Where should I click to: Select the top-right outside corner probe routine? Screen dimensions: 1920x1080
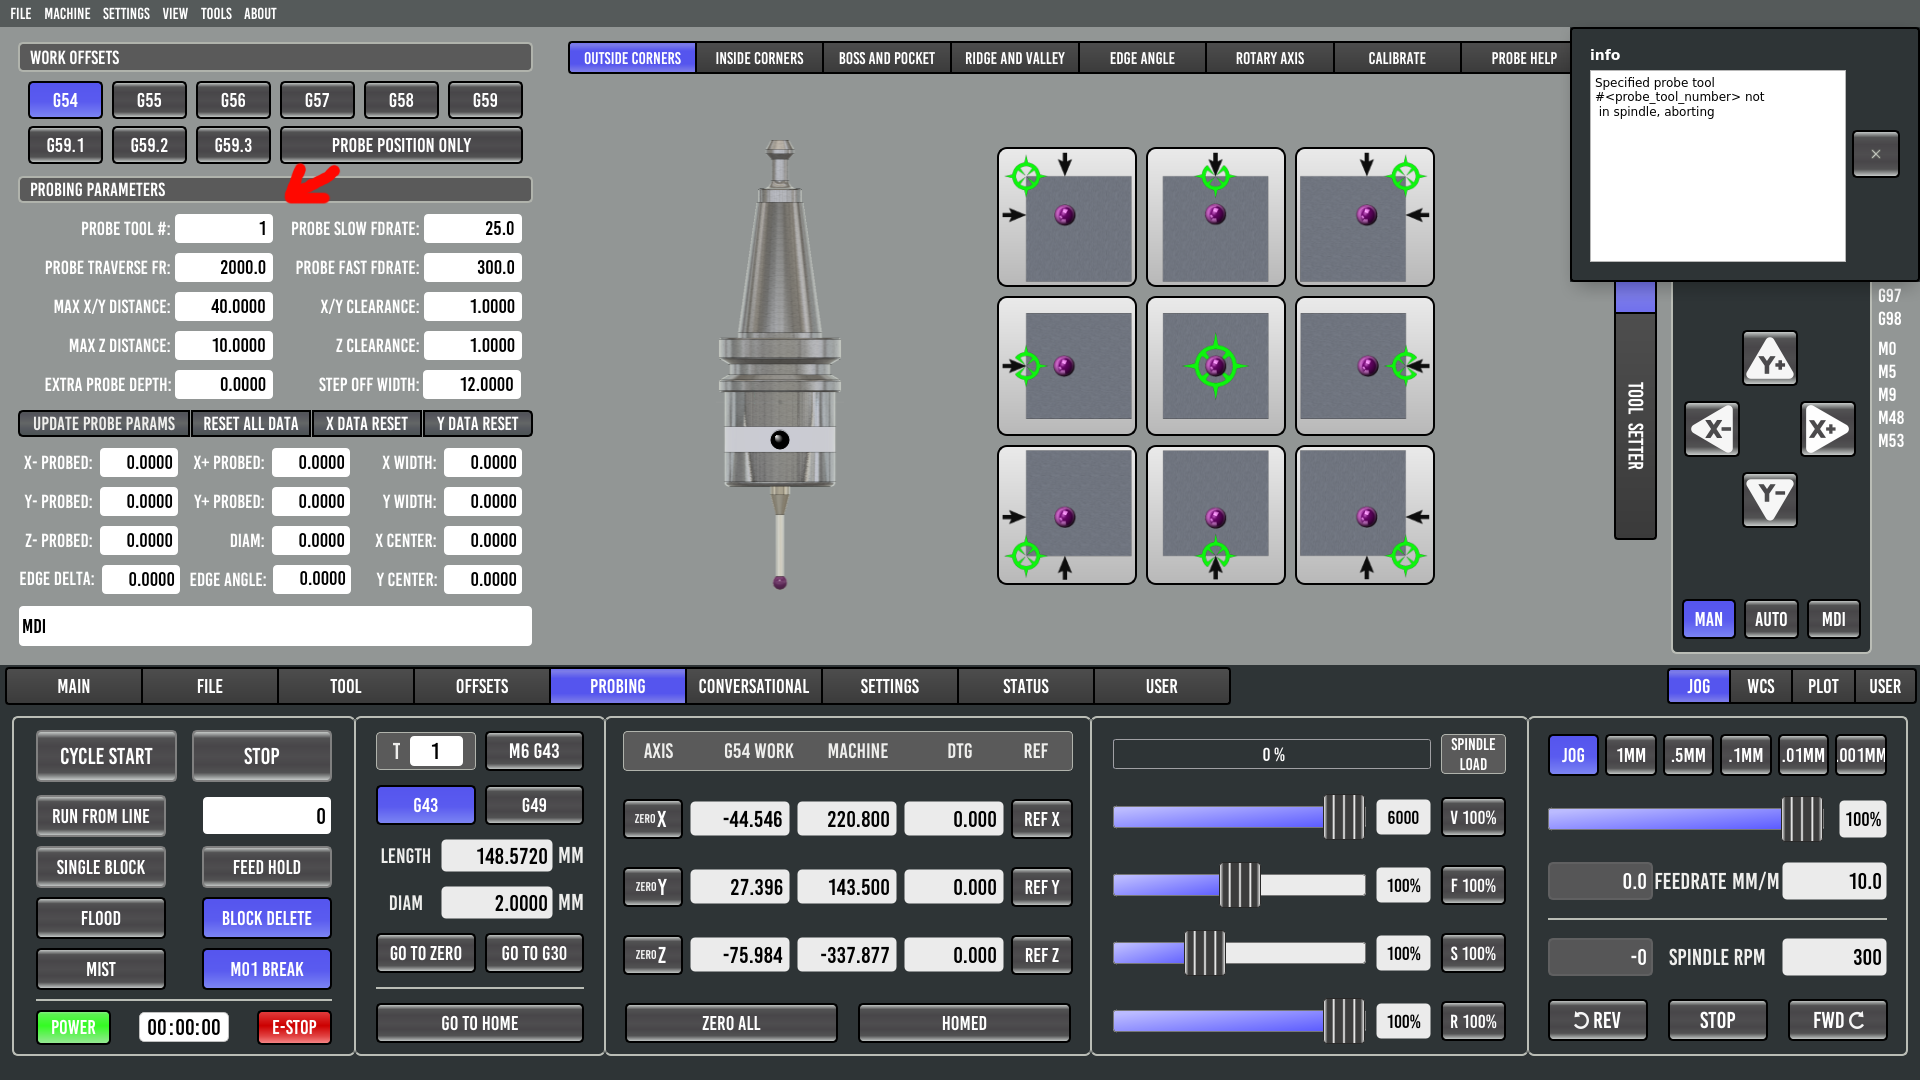(x=1364, y=217)
